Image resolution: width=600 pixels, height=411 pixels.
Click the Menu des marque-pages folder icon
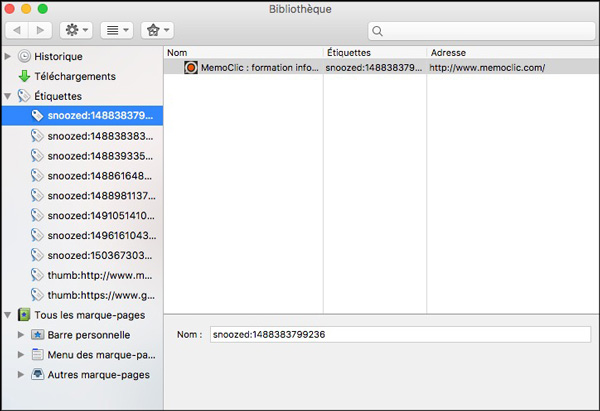pyautogui.click(x=37, y=355)
